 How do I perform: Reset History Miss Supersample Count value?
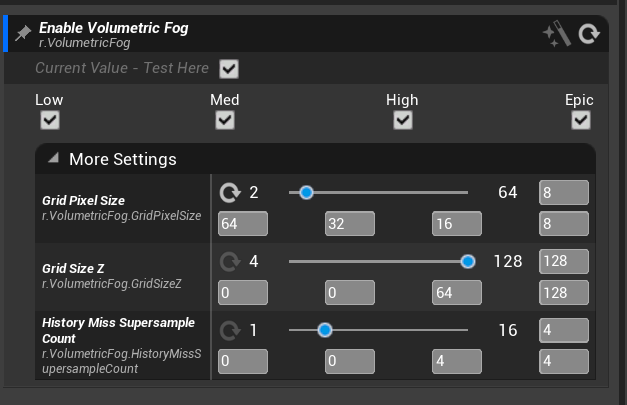(230, 330)
